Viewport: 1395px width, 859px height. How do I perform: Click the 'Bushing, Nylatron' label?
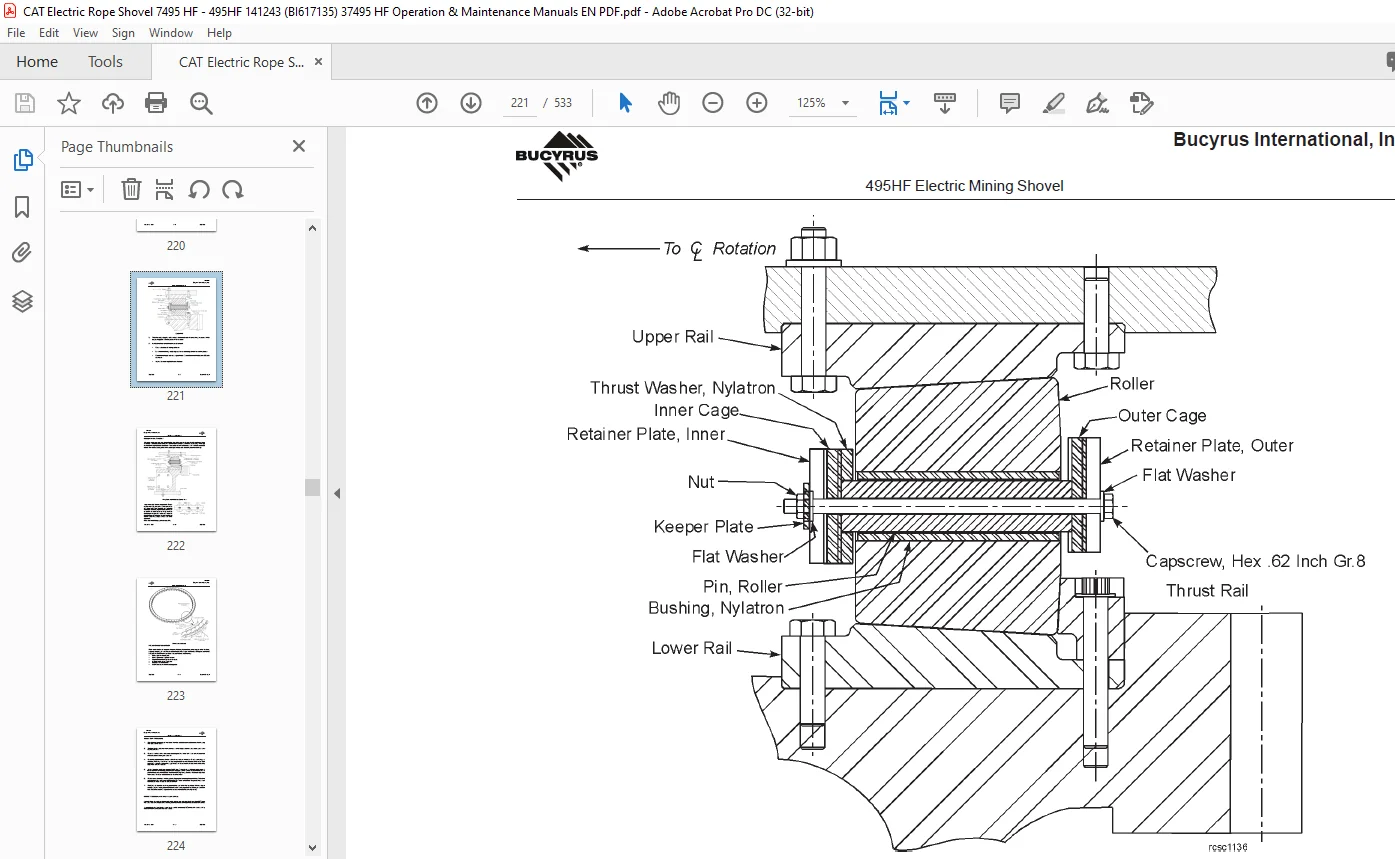click(716, 608)
